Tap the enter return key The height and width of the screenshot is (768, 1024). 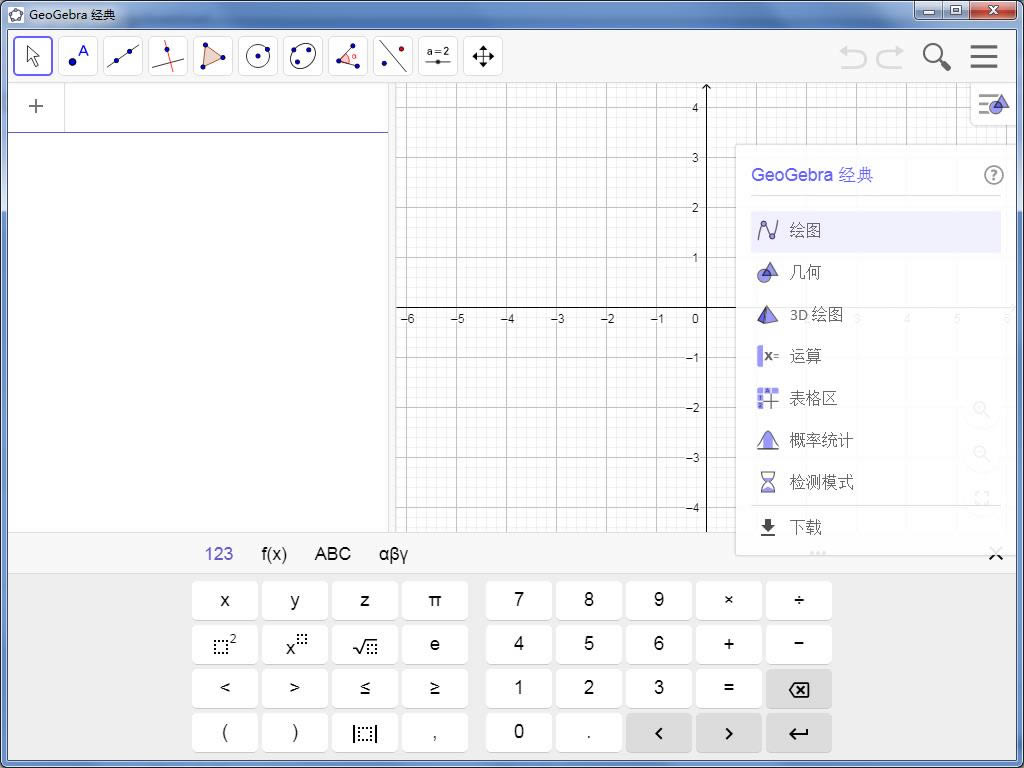(x=799, y=733)
